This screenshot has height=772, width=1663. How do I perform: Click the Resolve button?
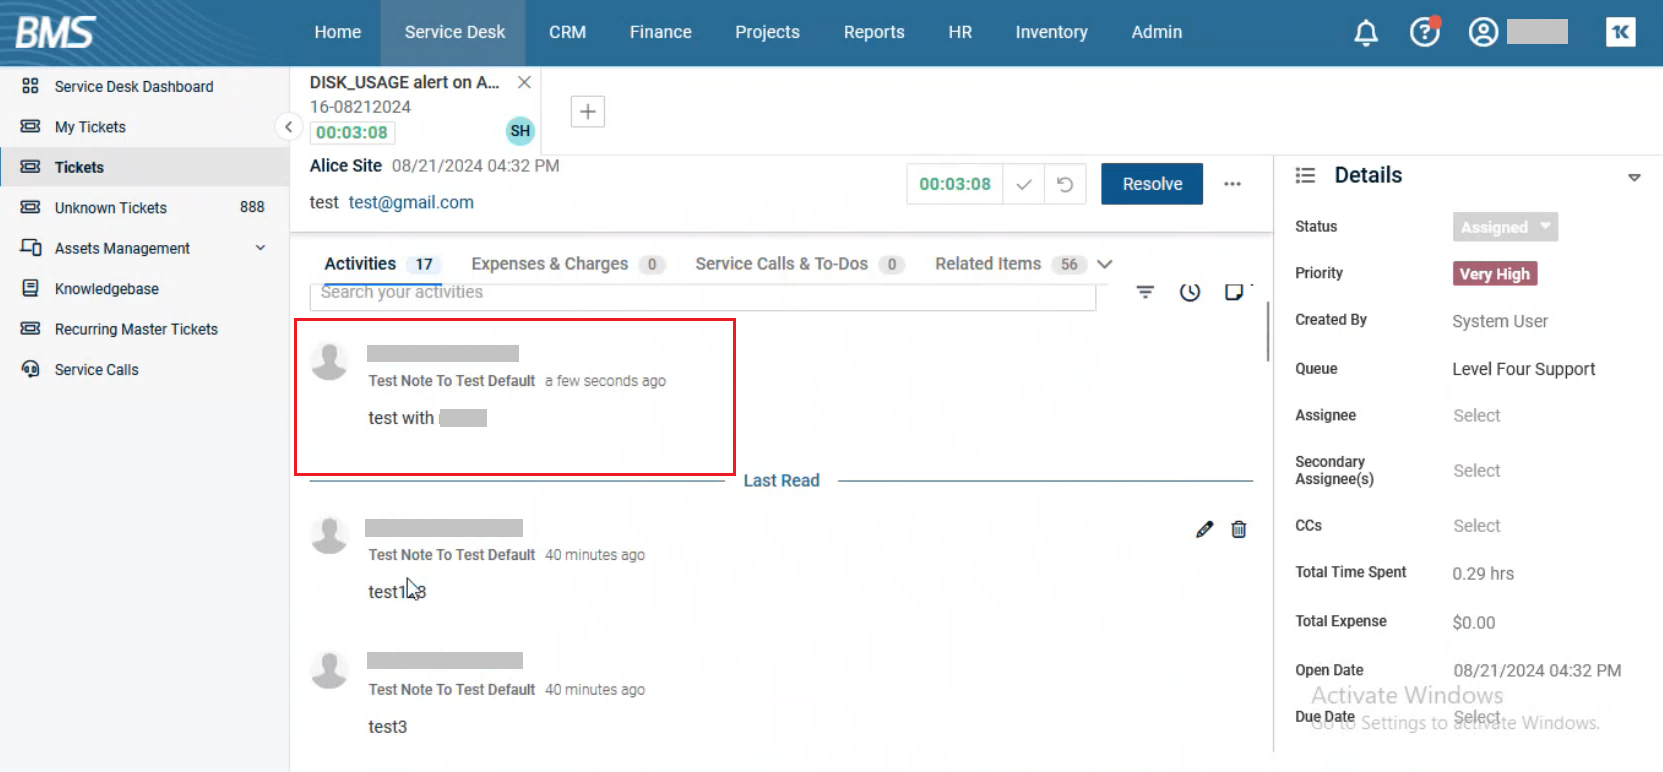tap(1151, 184)
